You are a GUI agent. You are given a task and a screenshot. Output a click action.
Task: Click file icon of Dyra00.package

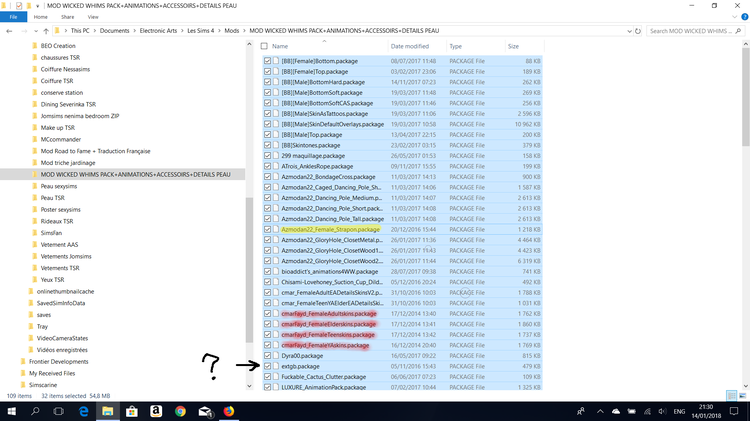point(276,355)
